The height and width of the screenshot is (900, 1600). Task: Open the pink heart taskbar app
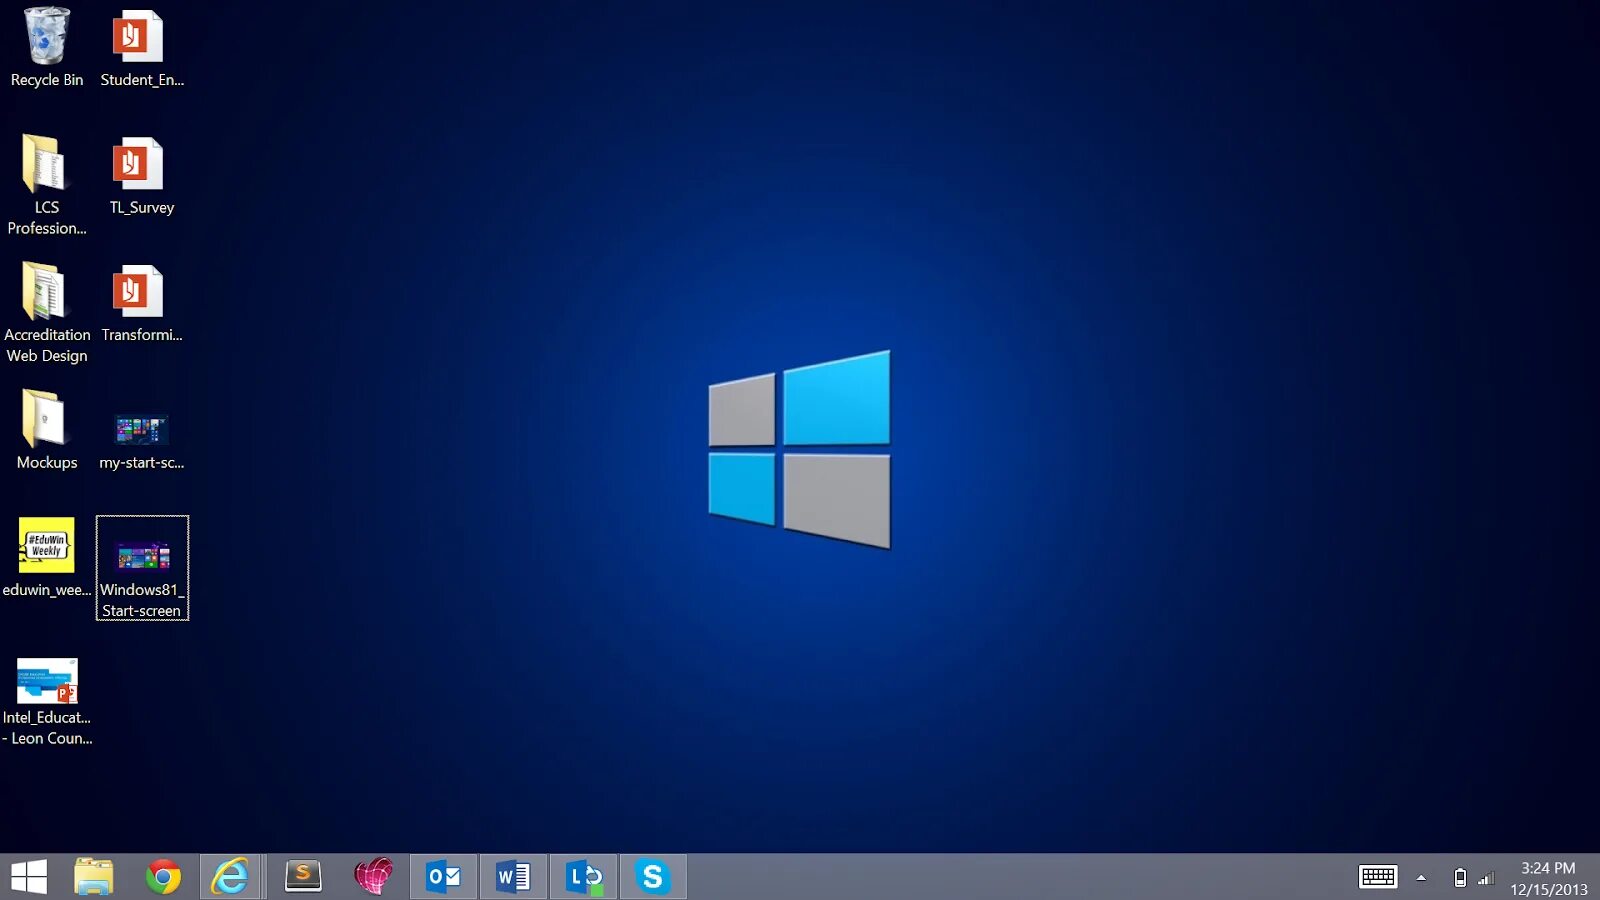373,877
